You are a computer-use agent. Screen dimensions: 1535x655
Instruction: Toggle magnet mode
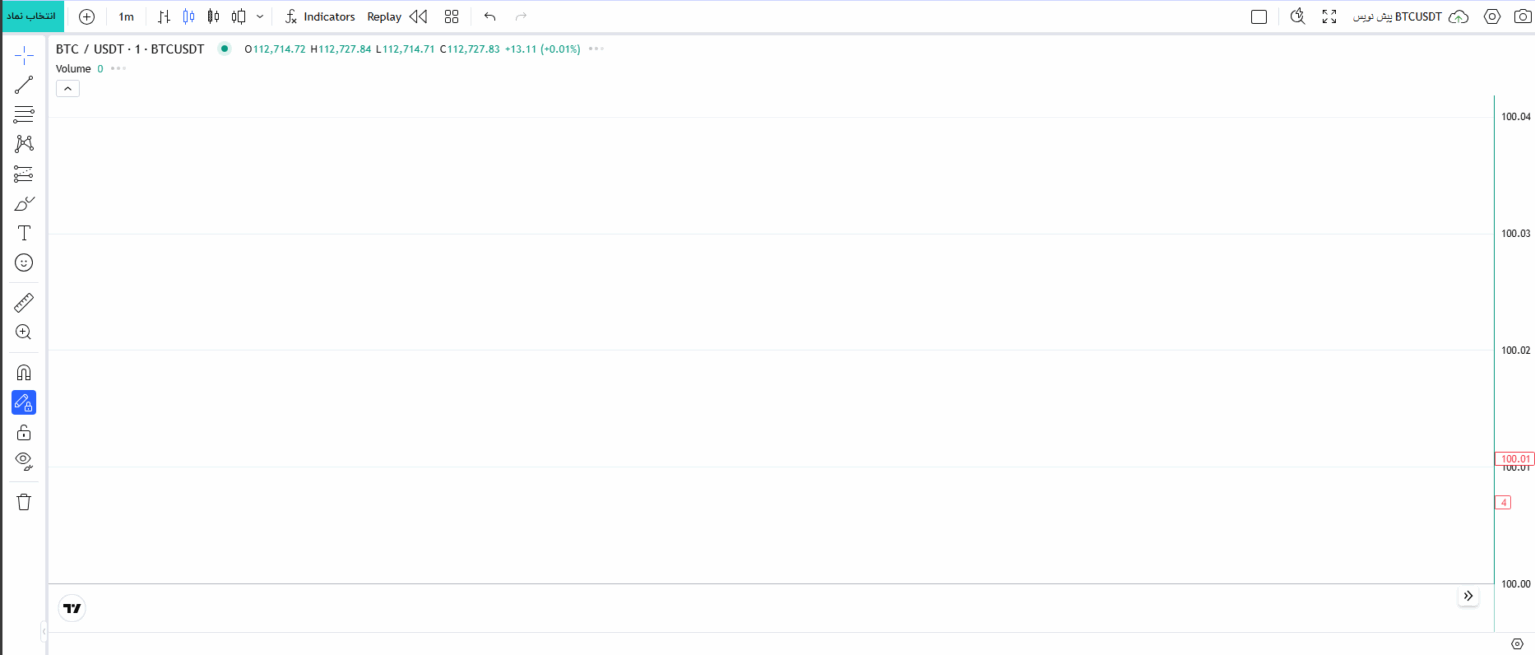pyautogui.click(x=24, y=373)
